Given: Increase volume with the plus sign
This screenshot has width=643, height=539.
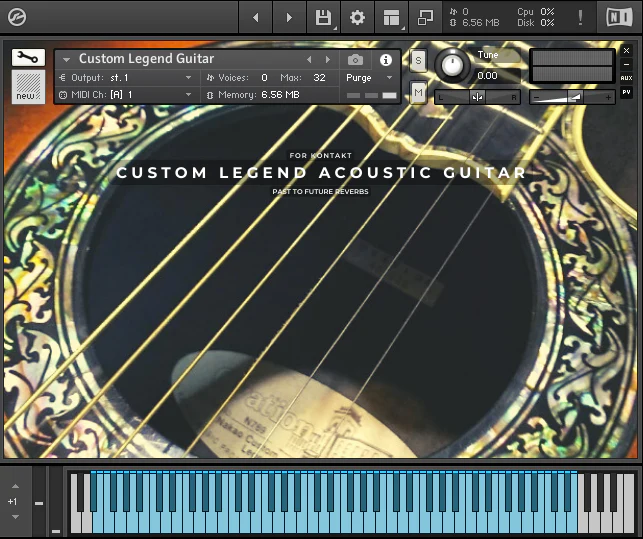Looking at the screenshot, I should tap(608, 97).
